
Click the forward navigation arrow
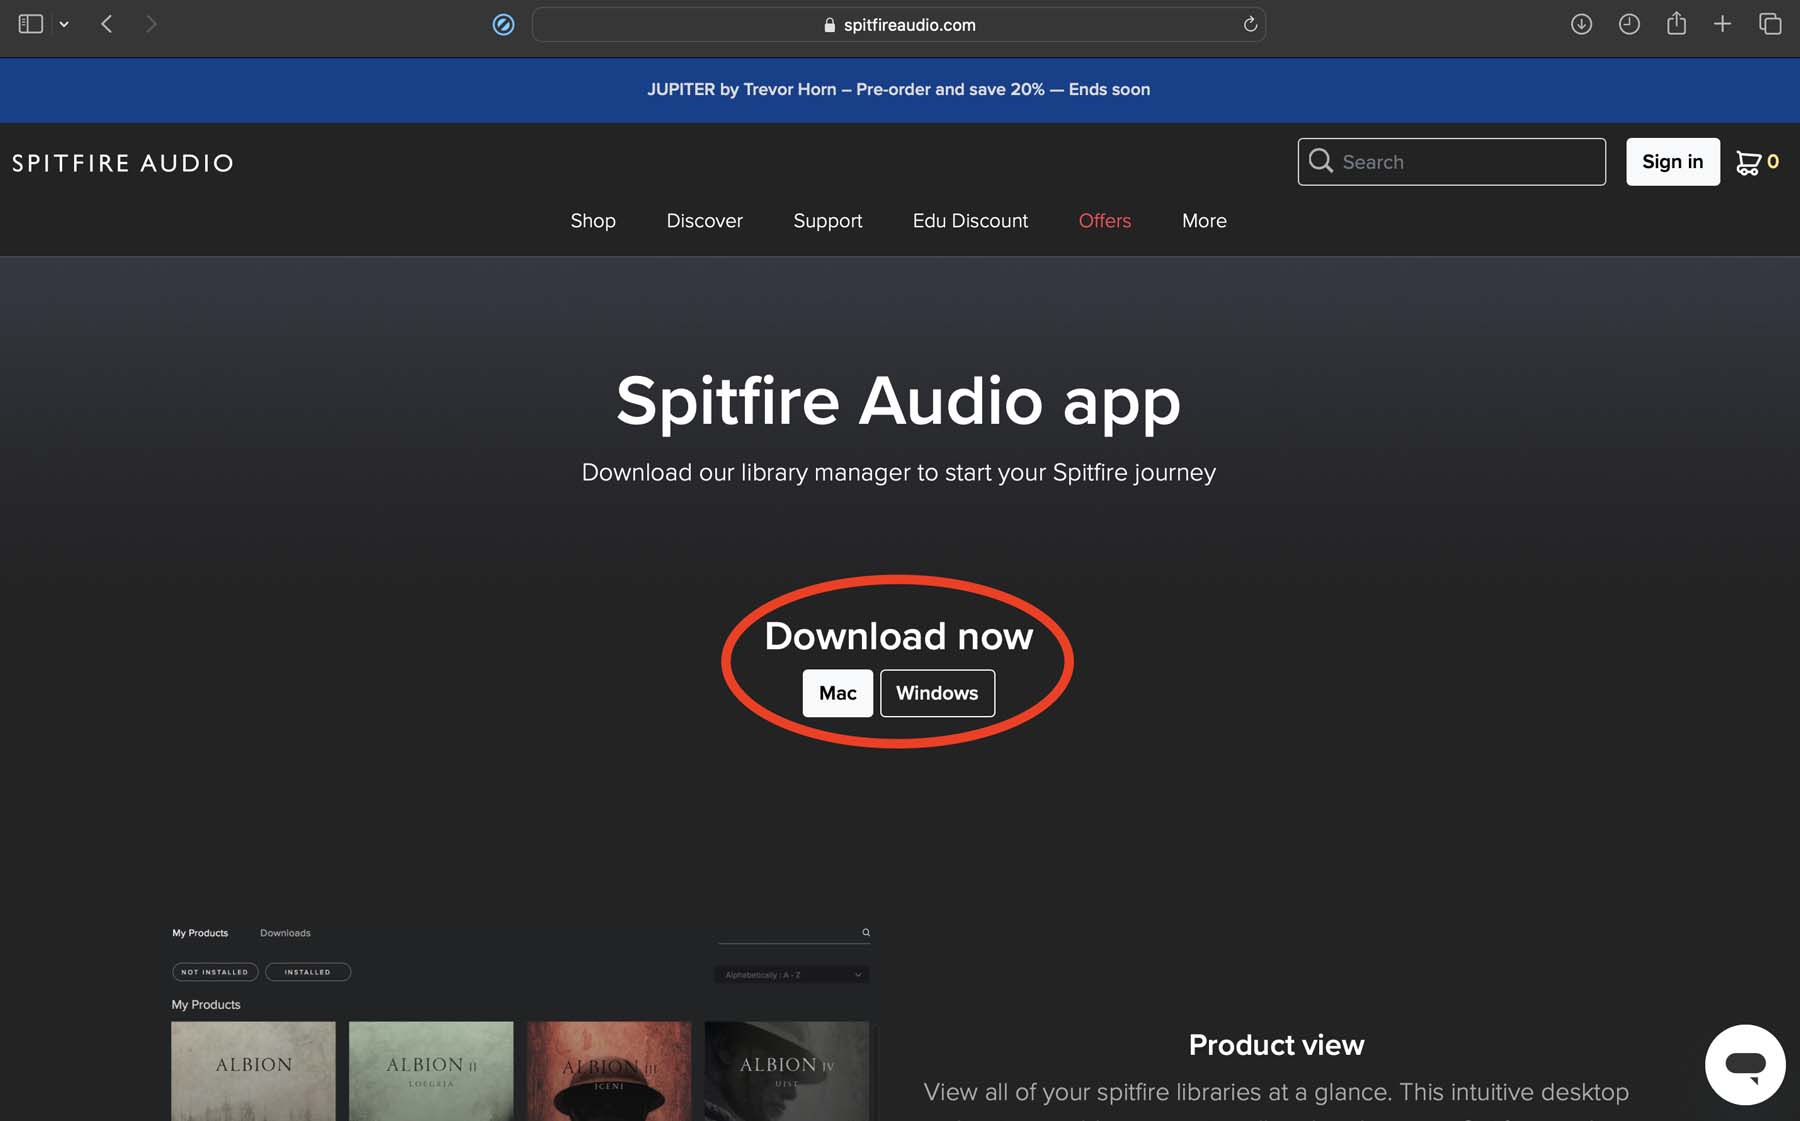[151, 24]
